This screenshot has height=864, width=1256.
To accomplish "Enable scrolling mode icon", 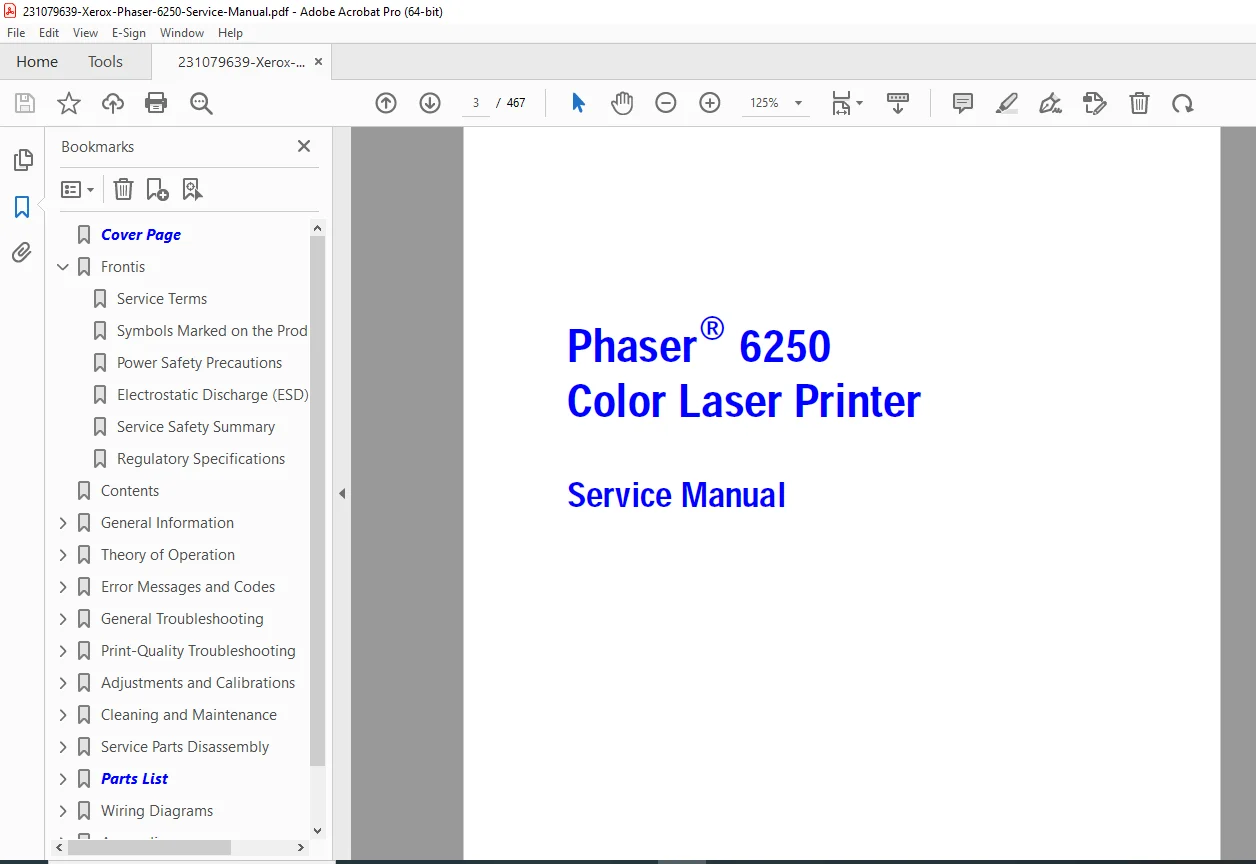I will [x=898, y=103].
